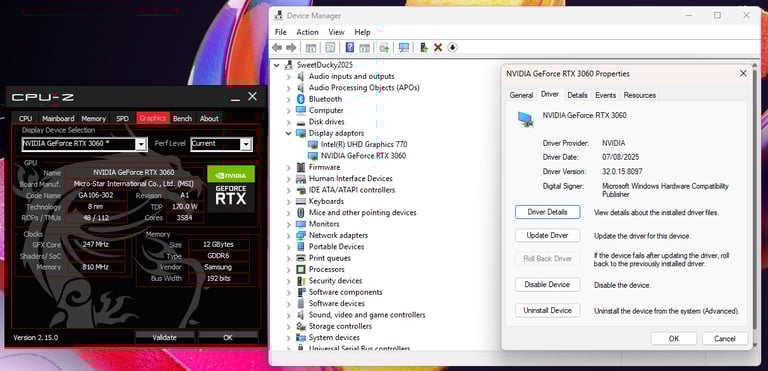
Task: Click the display adapter icon in Properties dialog
Action: 526,120
